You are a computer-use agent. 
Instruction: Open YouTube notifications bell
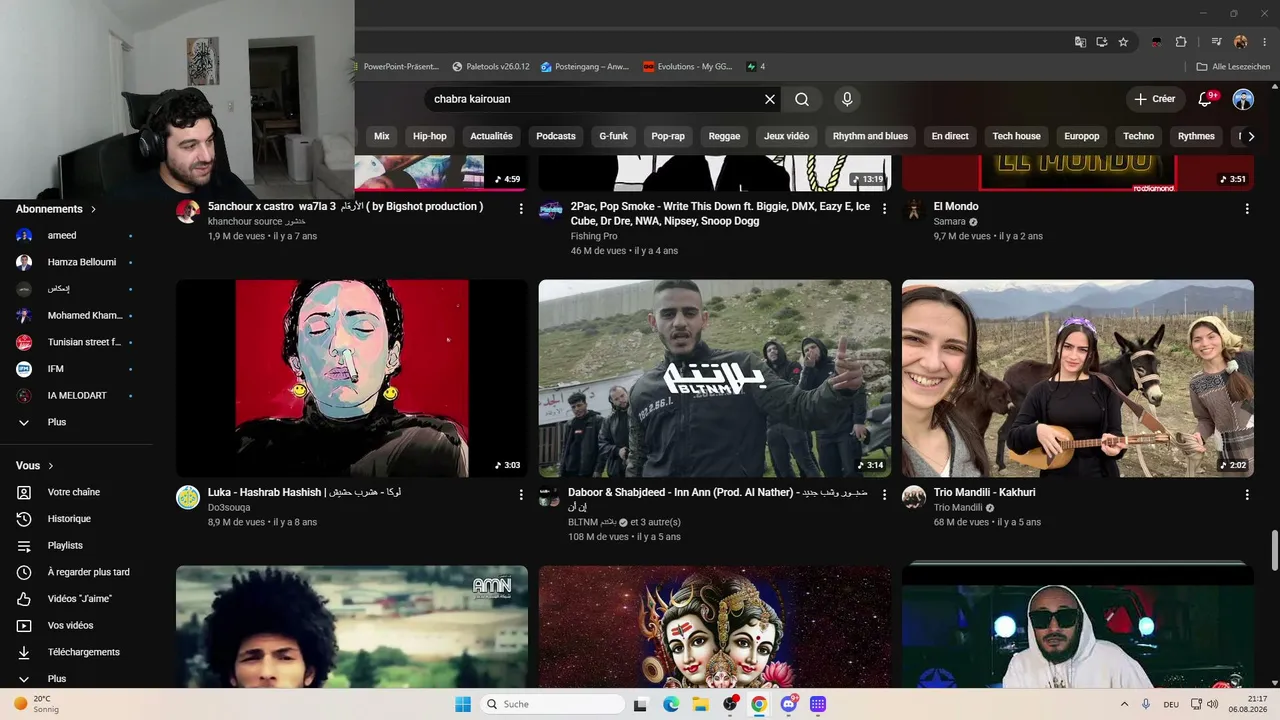1206,99
